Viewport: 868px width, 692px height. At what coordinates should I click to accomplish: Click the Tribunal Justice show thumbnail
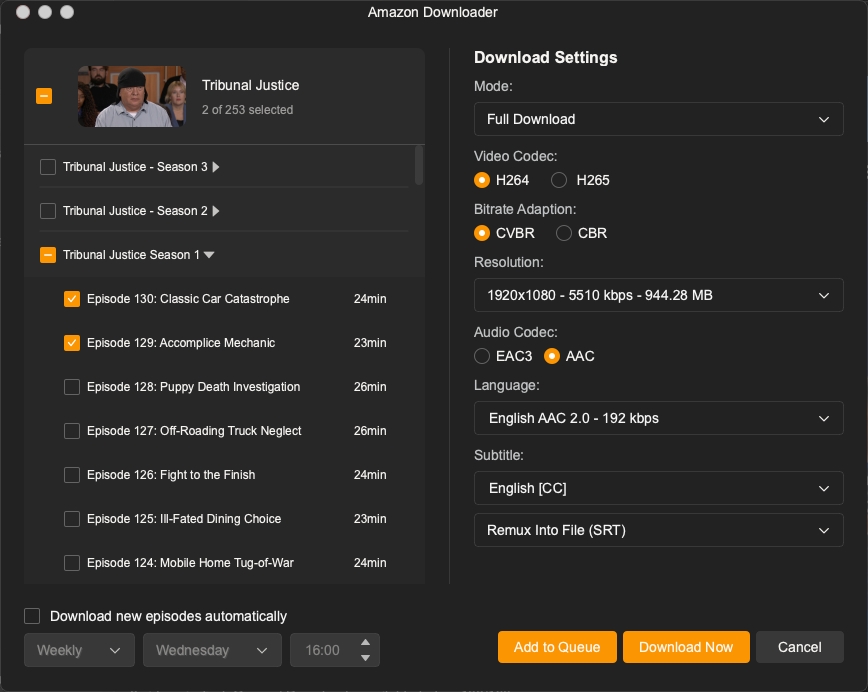click(132, 96)
